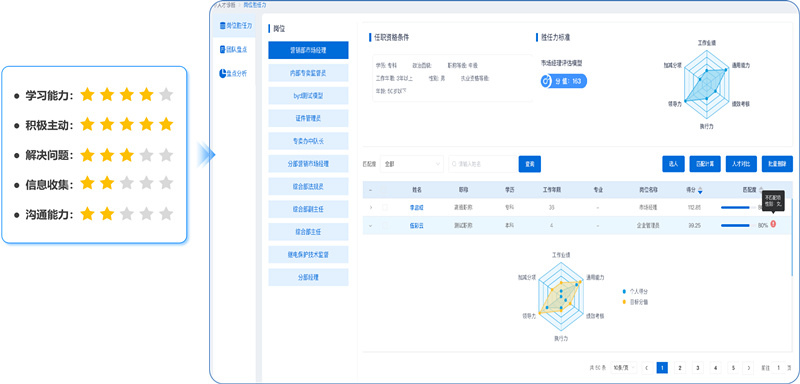This screenshot has width=800, height=384.
Task: Select 综合部主任 position
Action: 308,232
